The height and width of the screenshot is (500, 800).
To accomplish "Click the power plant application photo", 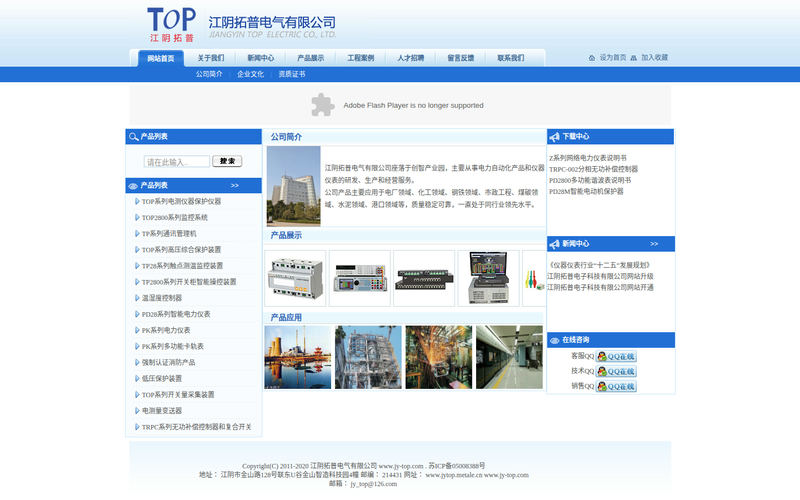I will tap(298, 357).
